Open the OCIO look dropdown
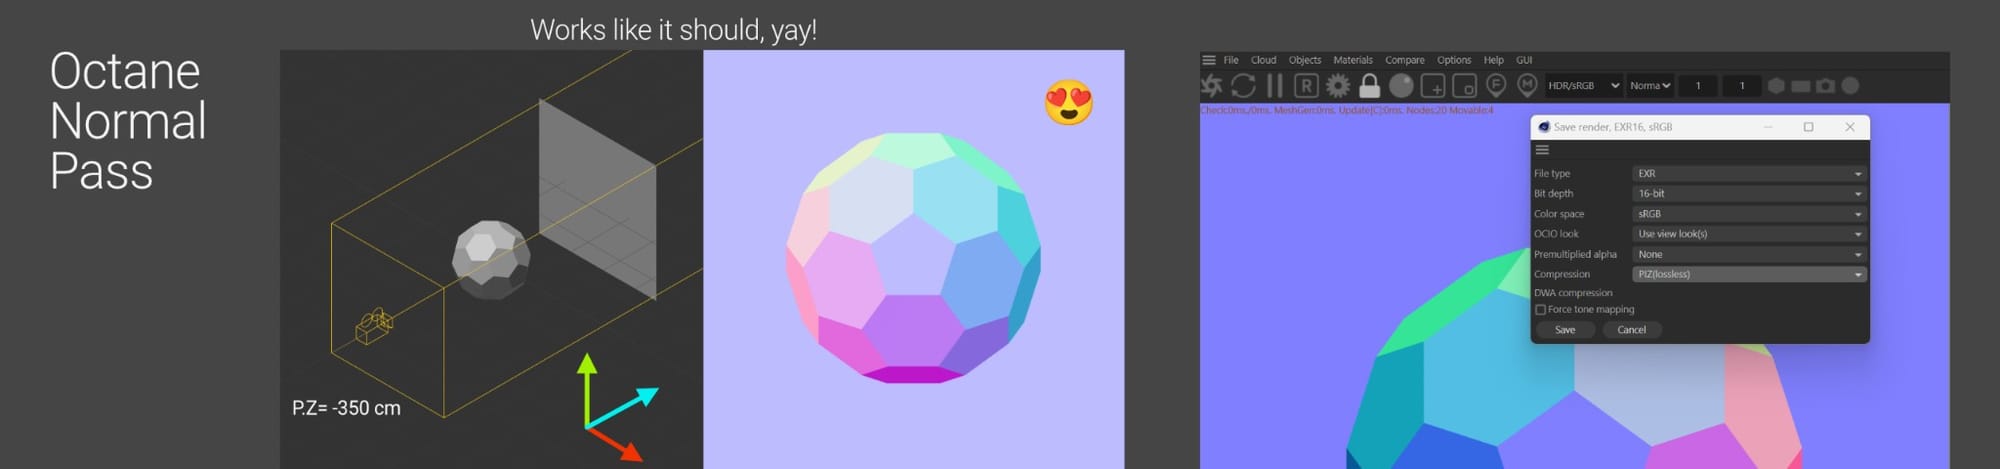The width and height of the screenshot is (2000, 469). pos(1749,234)
